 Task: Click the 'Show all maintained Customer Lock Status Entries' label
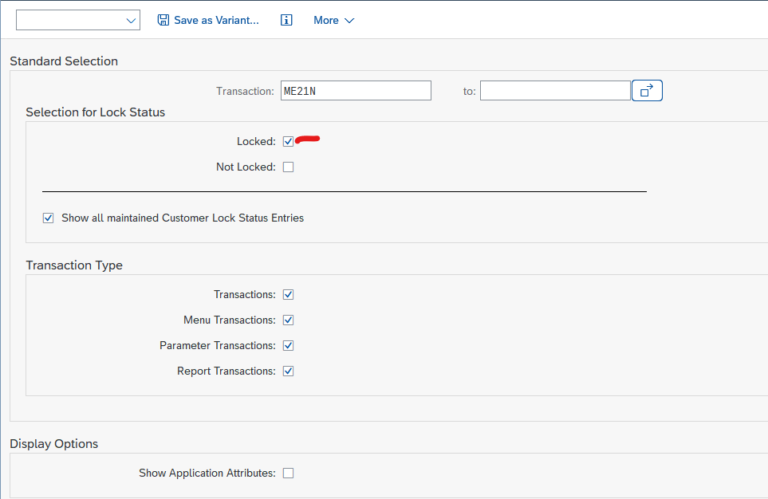182,218
